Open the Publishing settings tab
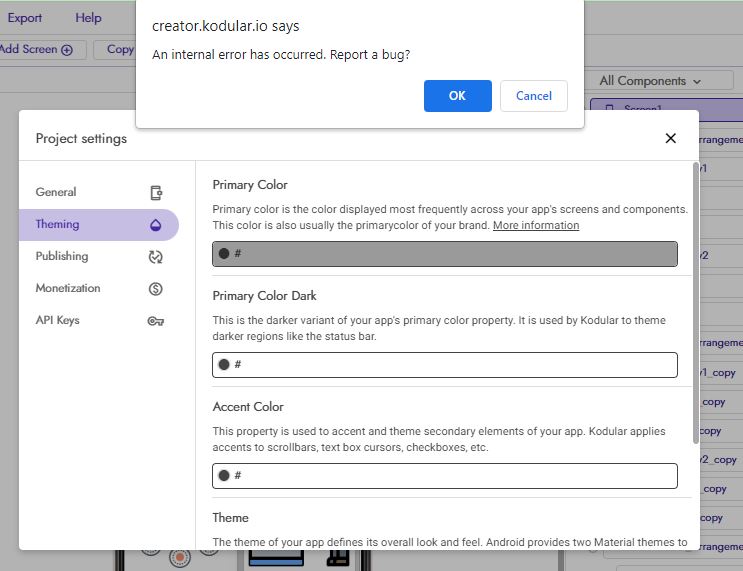Viewport: 743px width, 571px height. pyautogui.click(x=61, y=256)
